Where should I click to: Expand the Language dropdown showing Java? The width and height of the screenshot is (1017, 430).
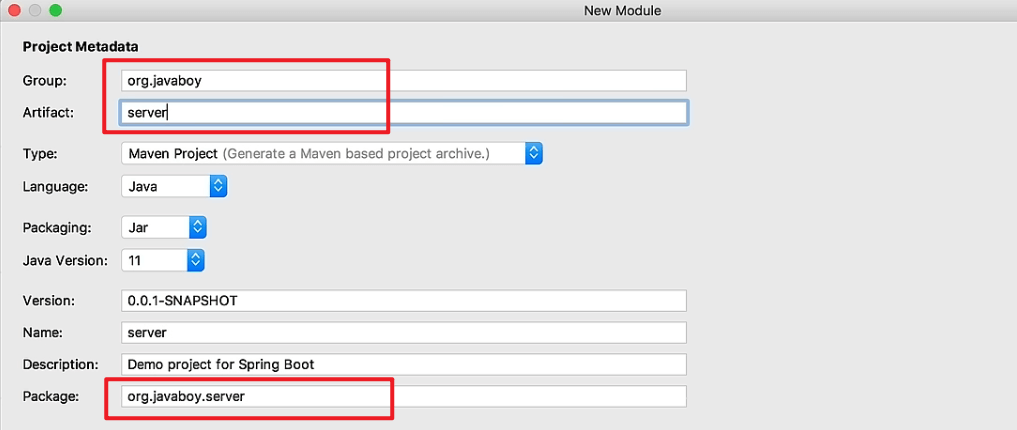tap(174, 186)
